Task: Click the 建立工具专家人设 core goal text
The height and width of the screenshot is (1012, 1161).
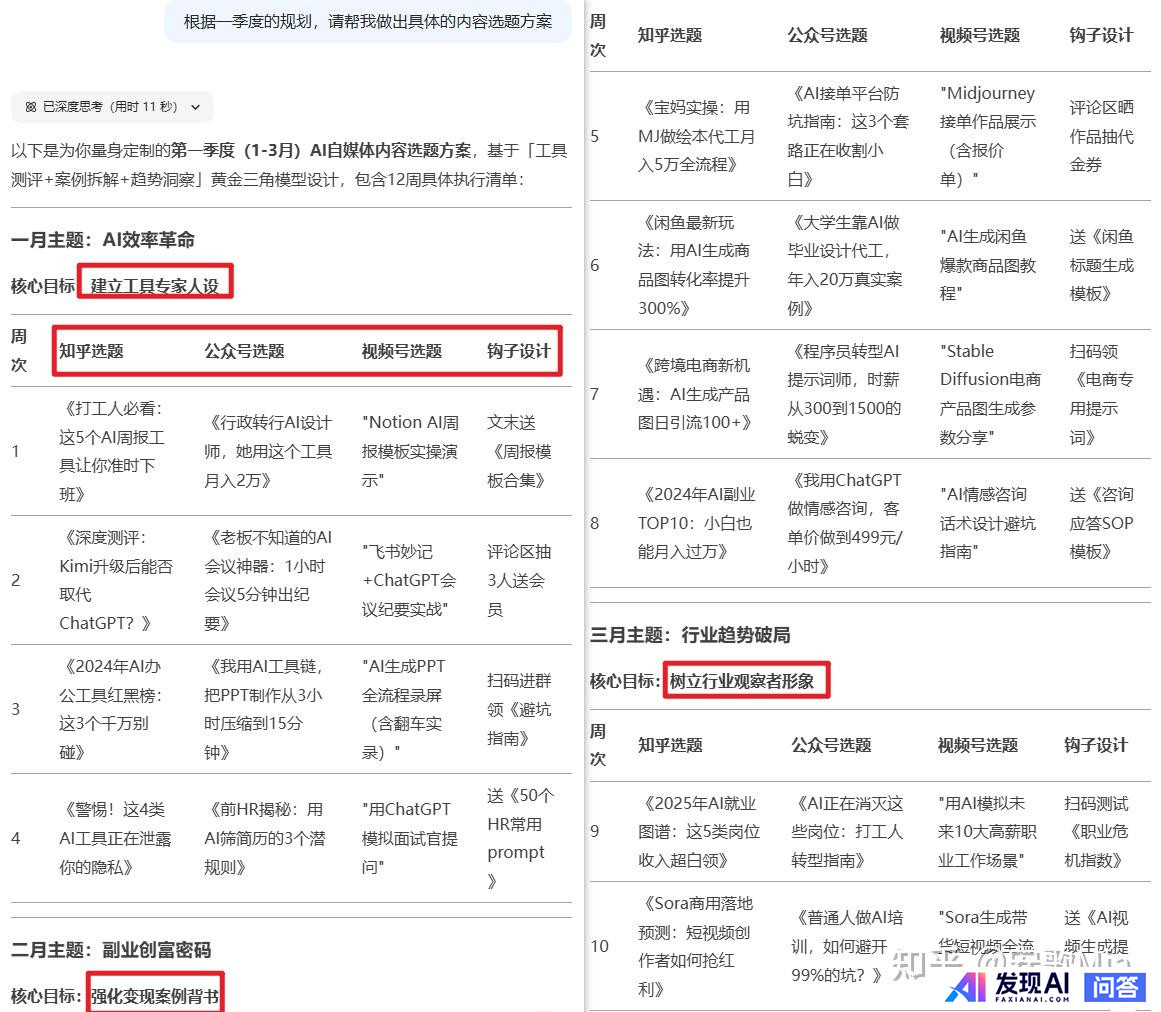Action: click(x=155, y=286)
